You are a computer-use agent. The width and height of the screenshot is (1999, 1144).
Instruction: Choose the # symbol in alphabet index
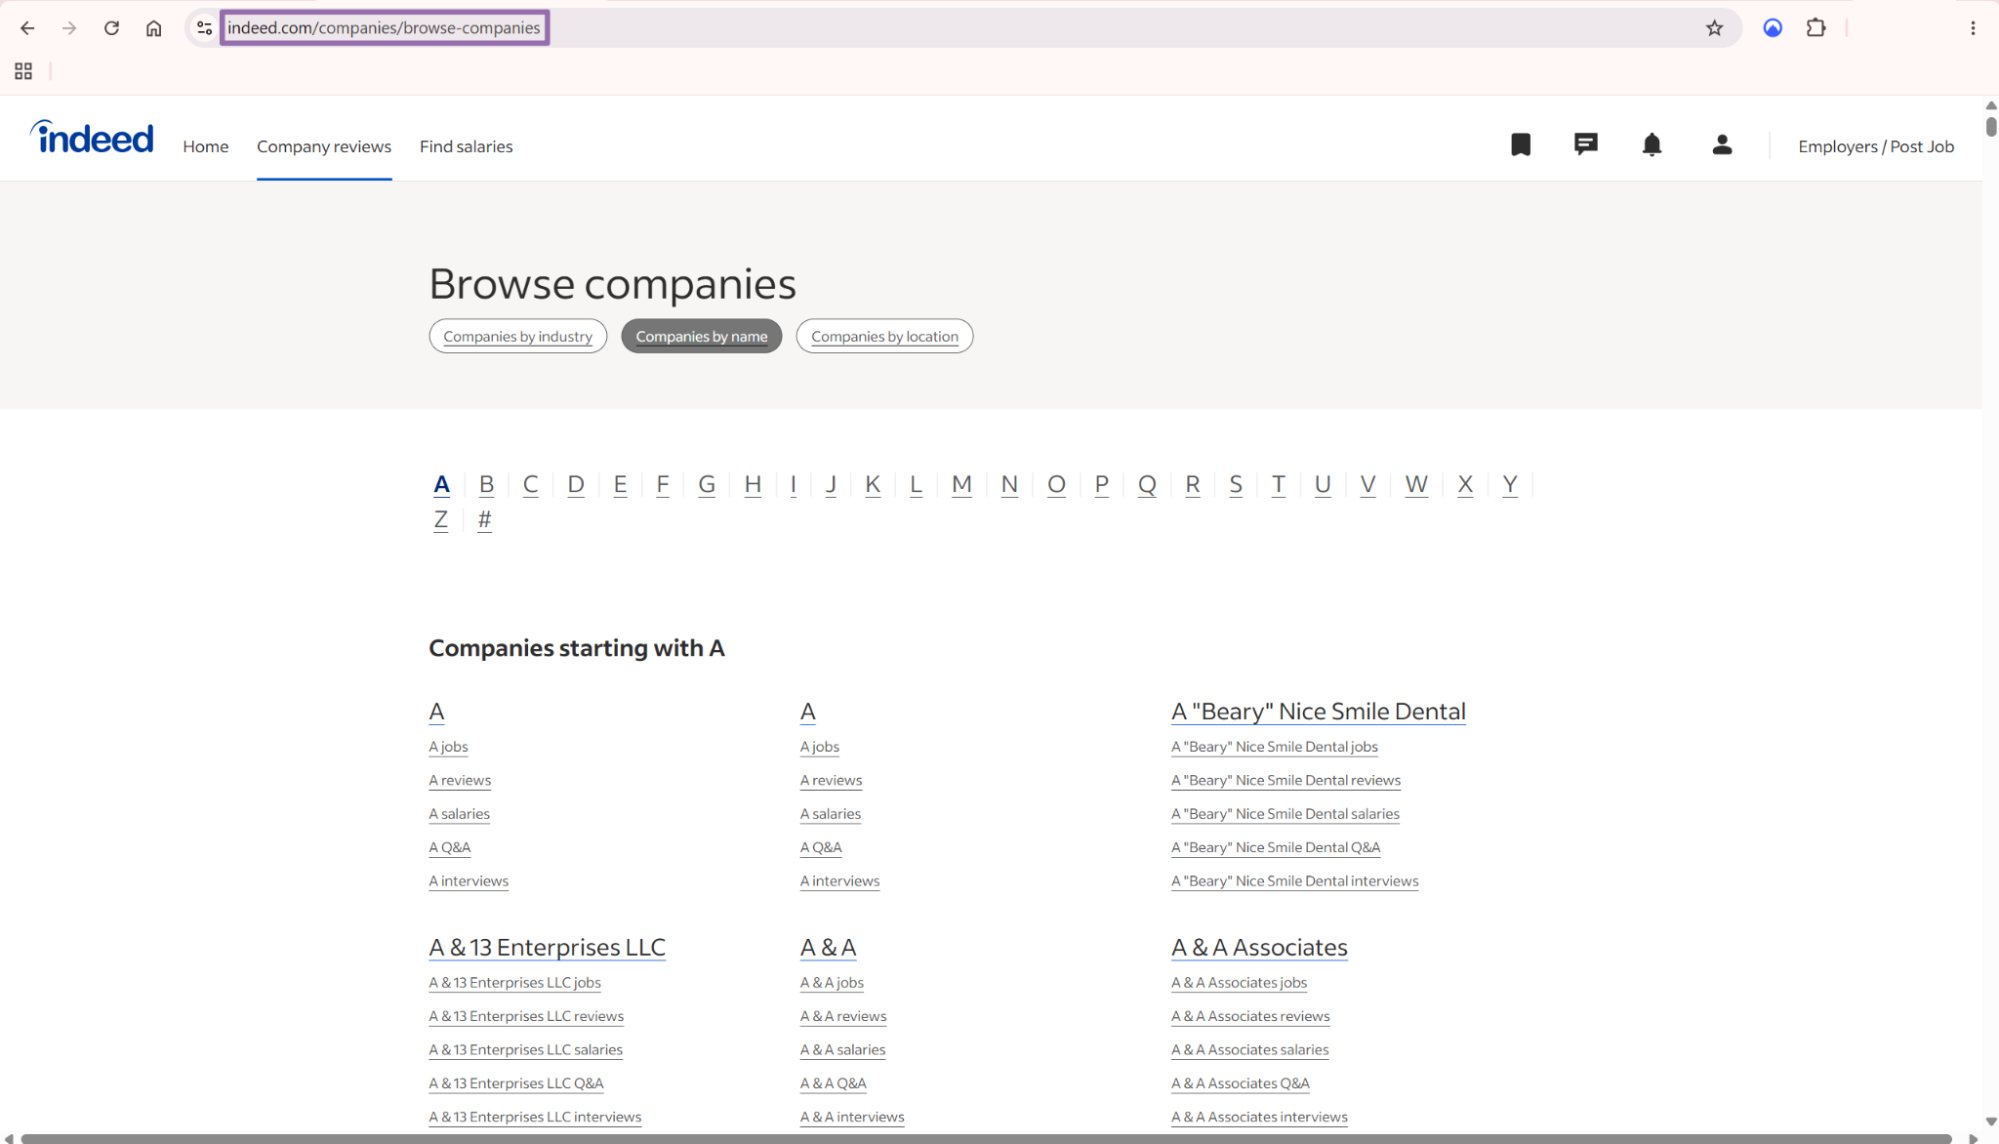click(x=484, y=519)
